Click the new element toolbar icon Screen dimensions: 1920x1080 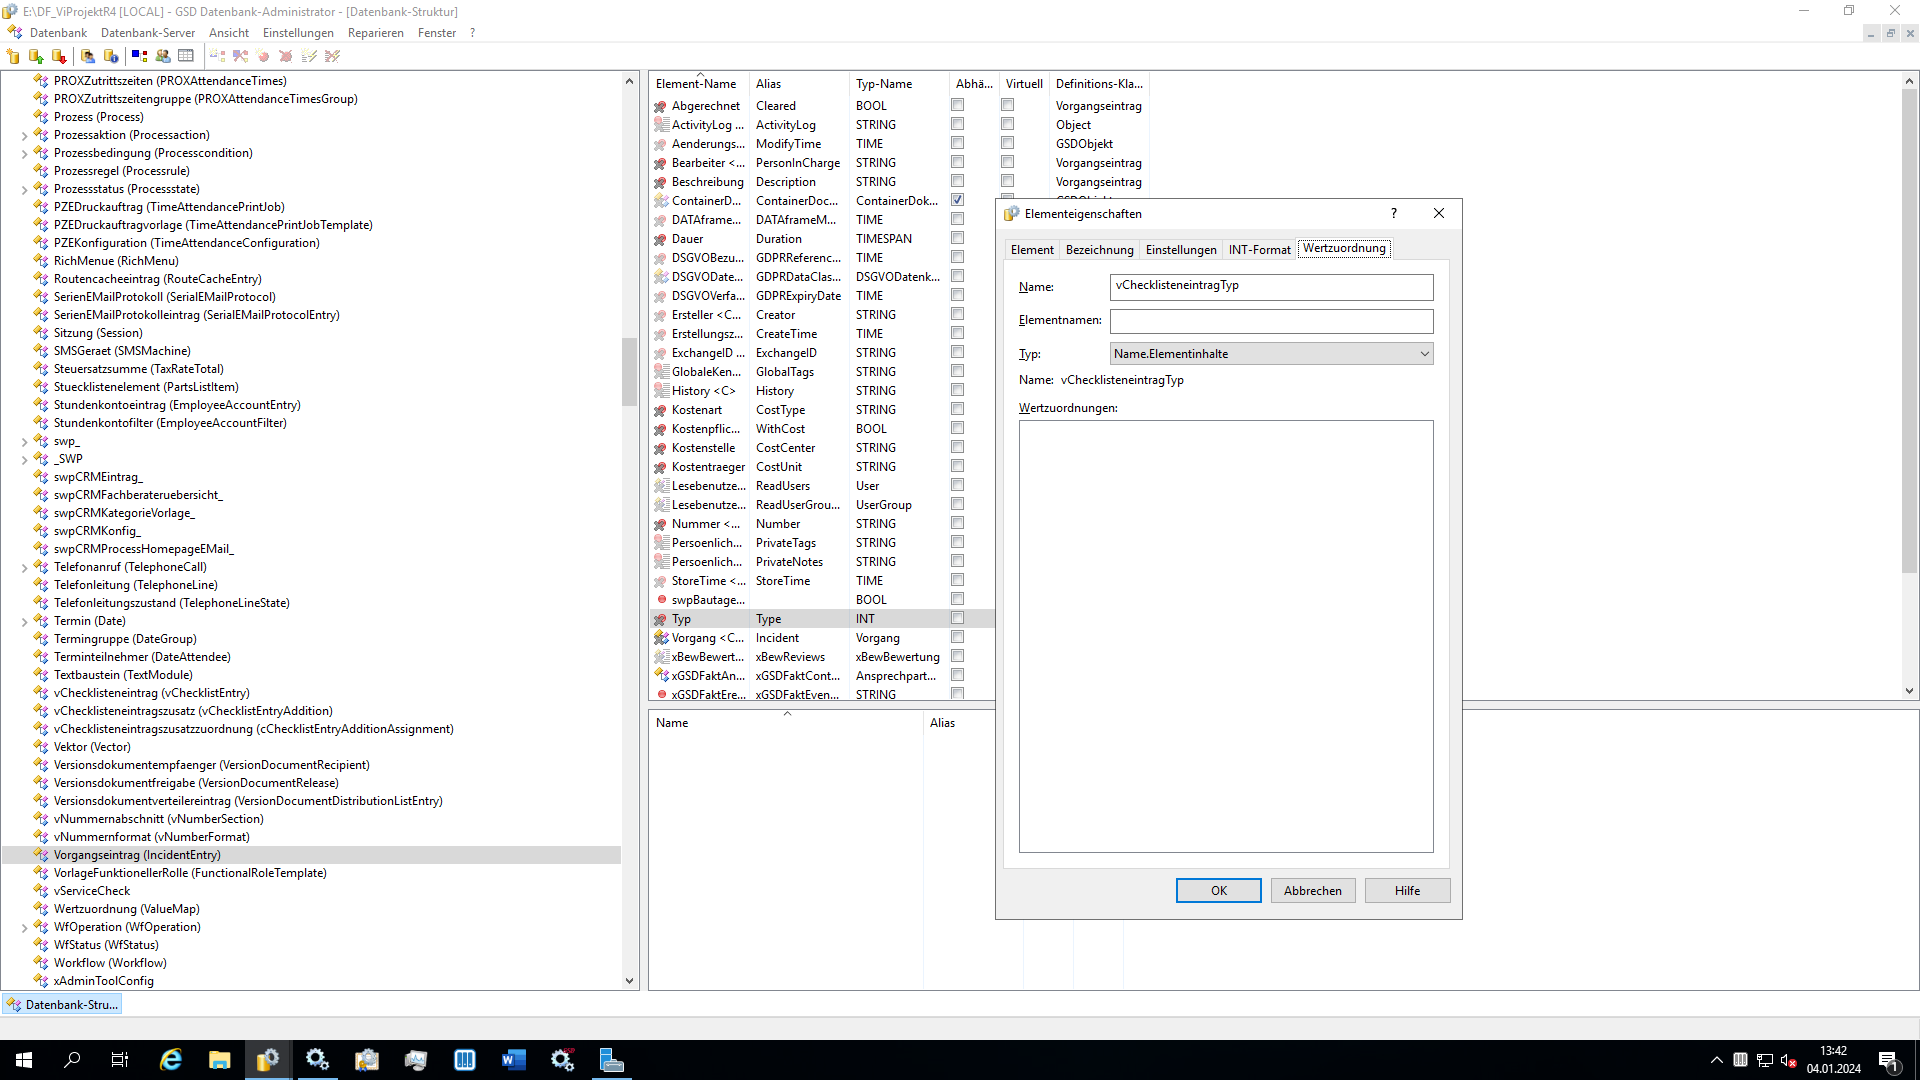pos(263,56)
